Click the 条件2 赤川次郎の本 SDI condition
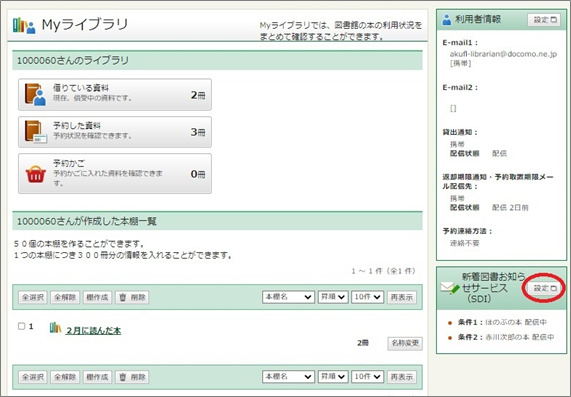This screenshot has height=397, width=571. pyautogui.click(x=506, y=337)
